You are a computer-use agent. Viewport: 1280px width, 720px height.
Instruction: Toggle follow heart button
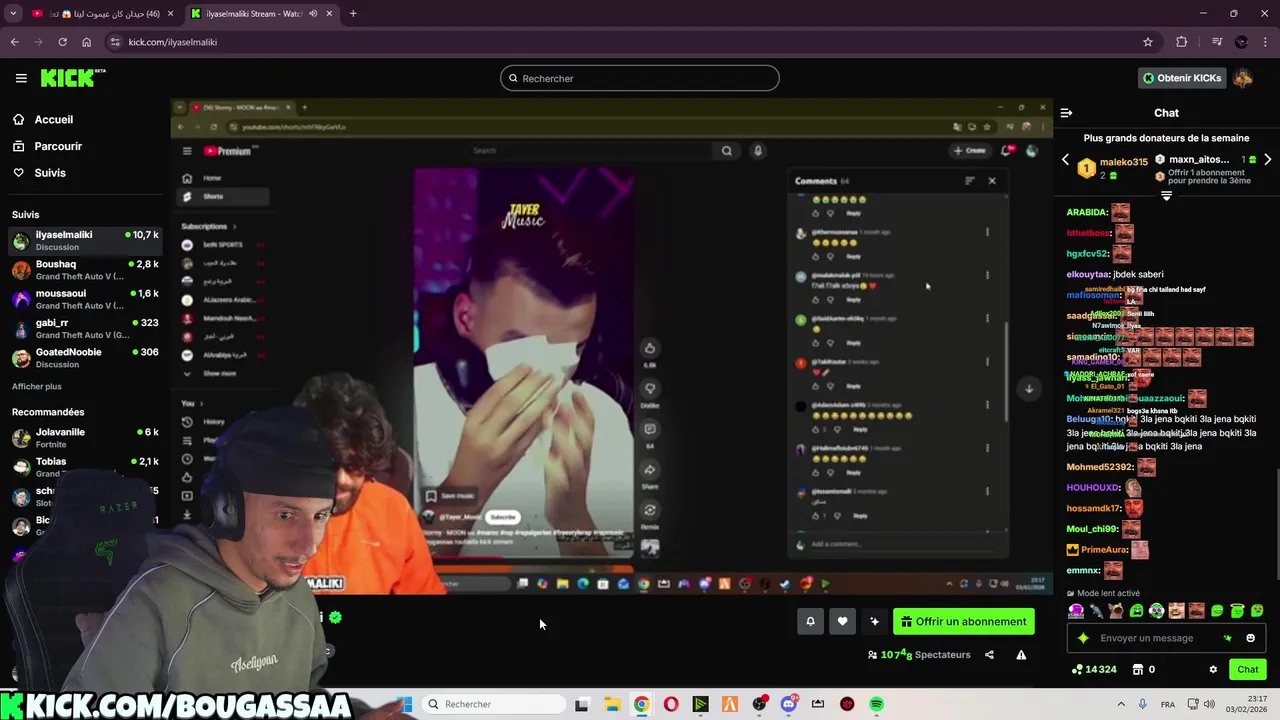click(842, 621)
